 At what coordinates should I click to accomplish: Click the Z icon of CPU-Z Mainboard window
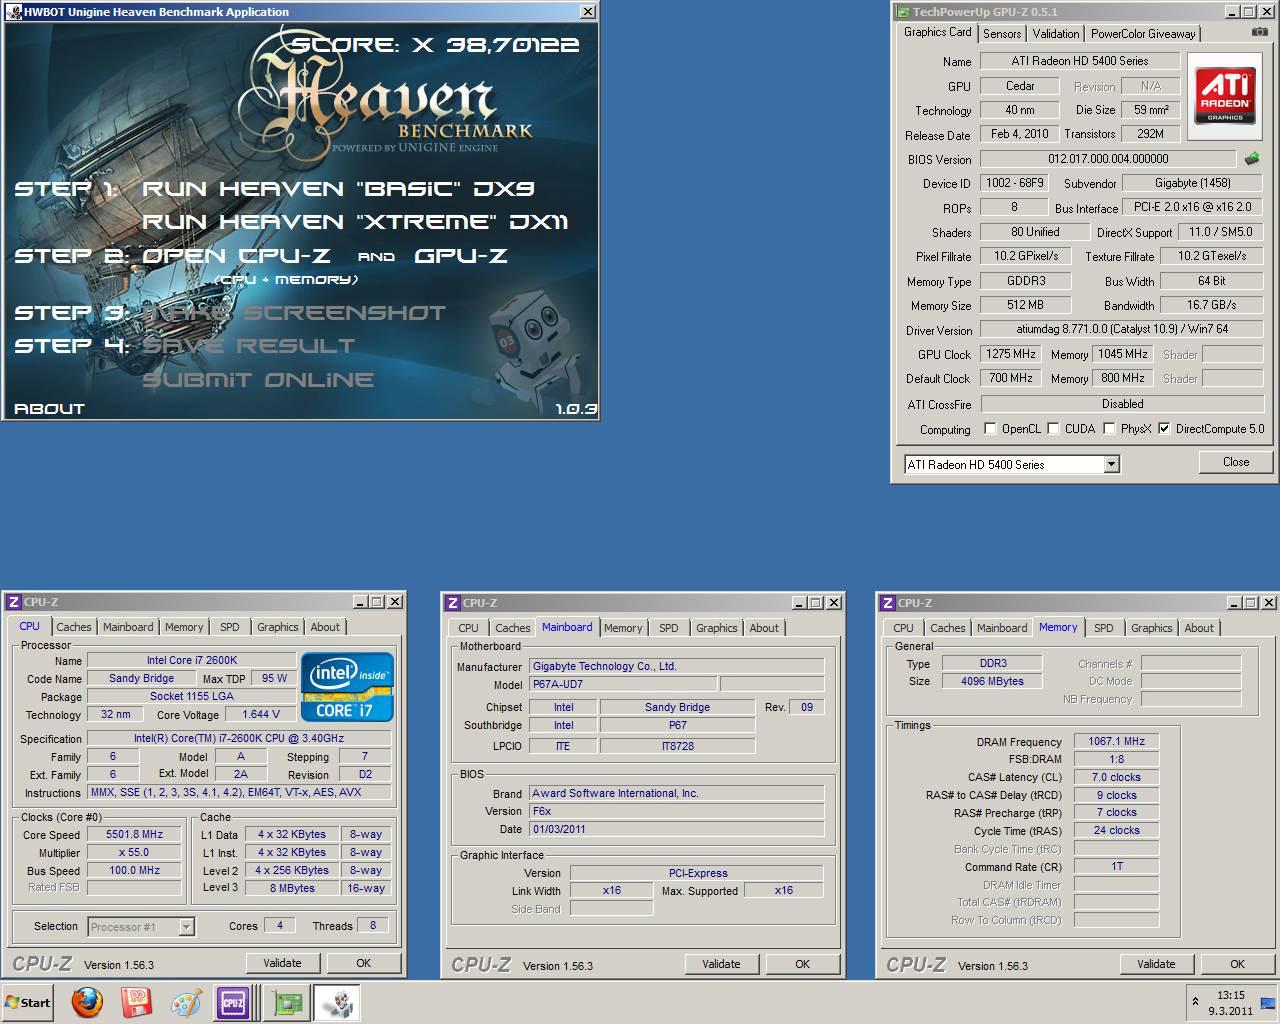tap(452, 602)
